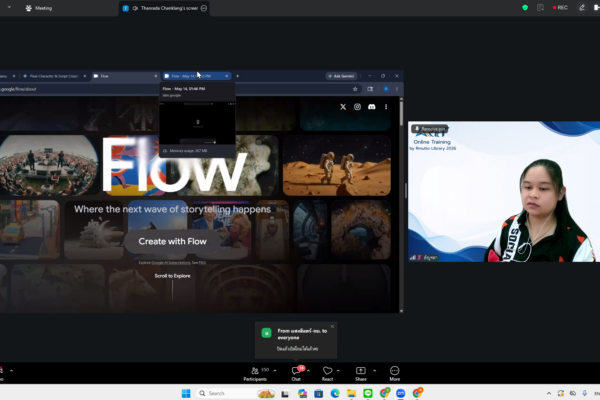Click the astronauts on Mars thumbnail
The width and height of the screenshot is (600, 400).
pos(337,165)
